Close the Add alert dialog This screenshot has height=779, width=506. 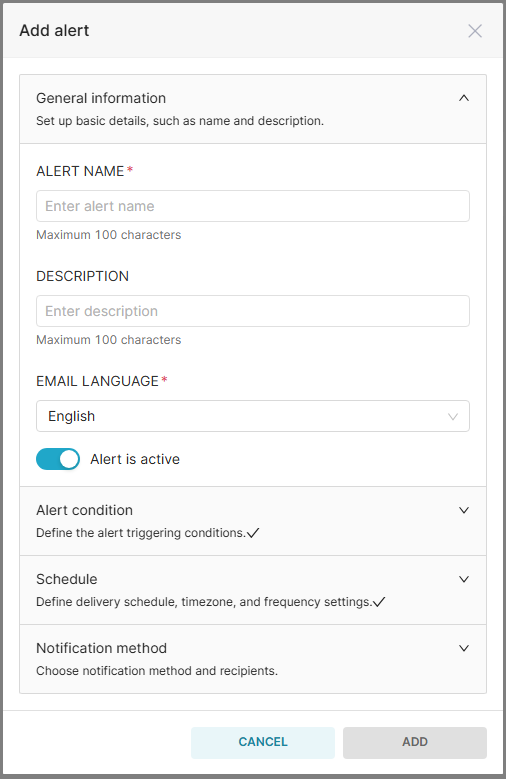coord(475,31)
